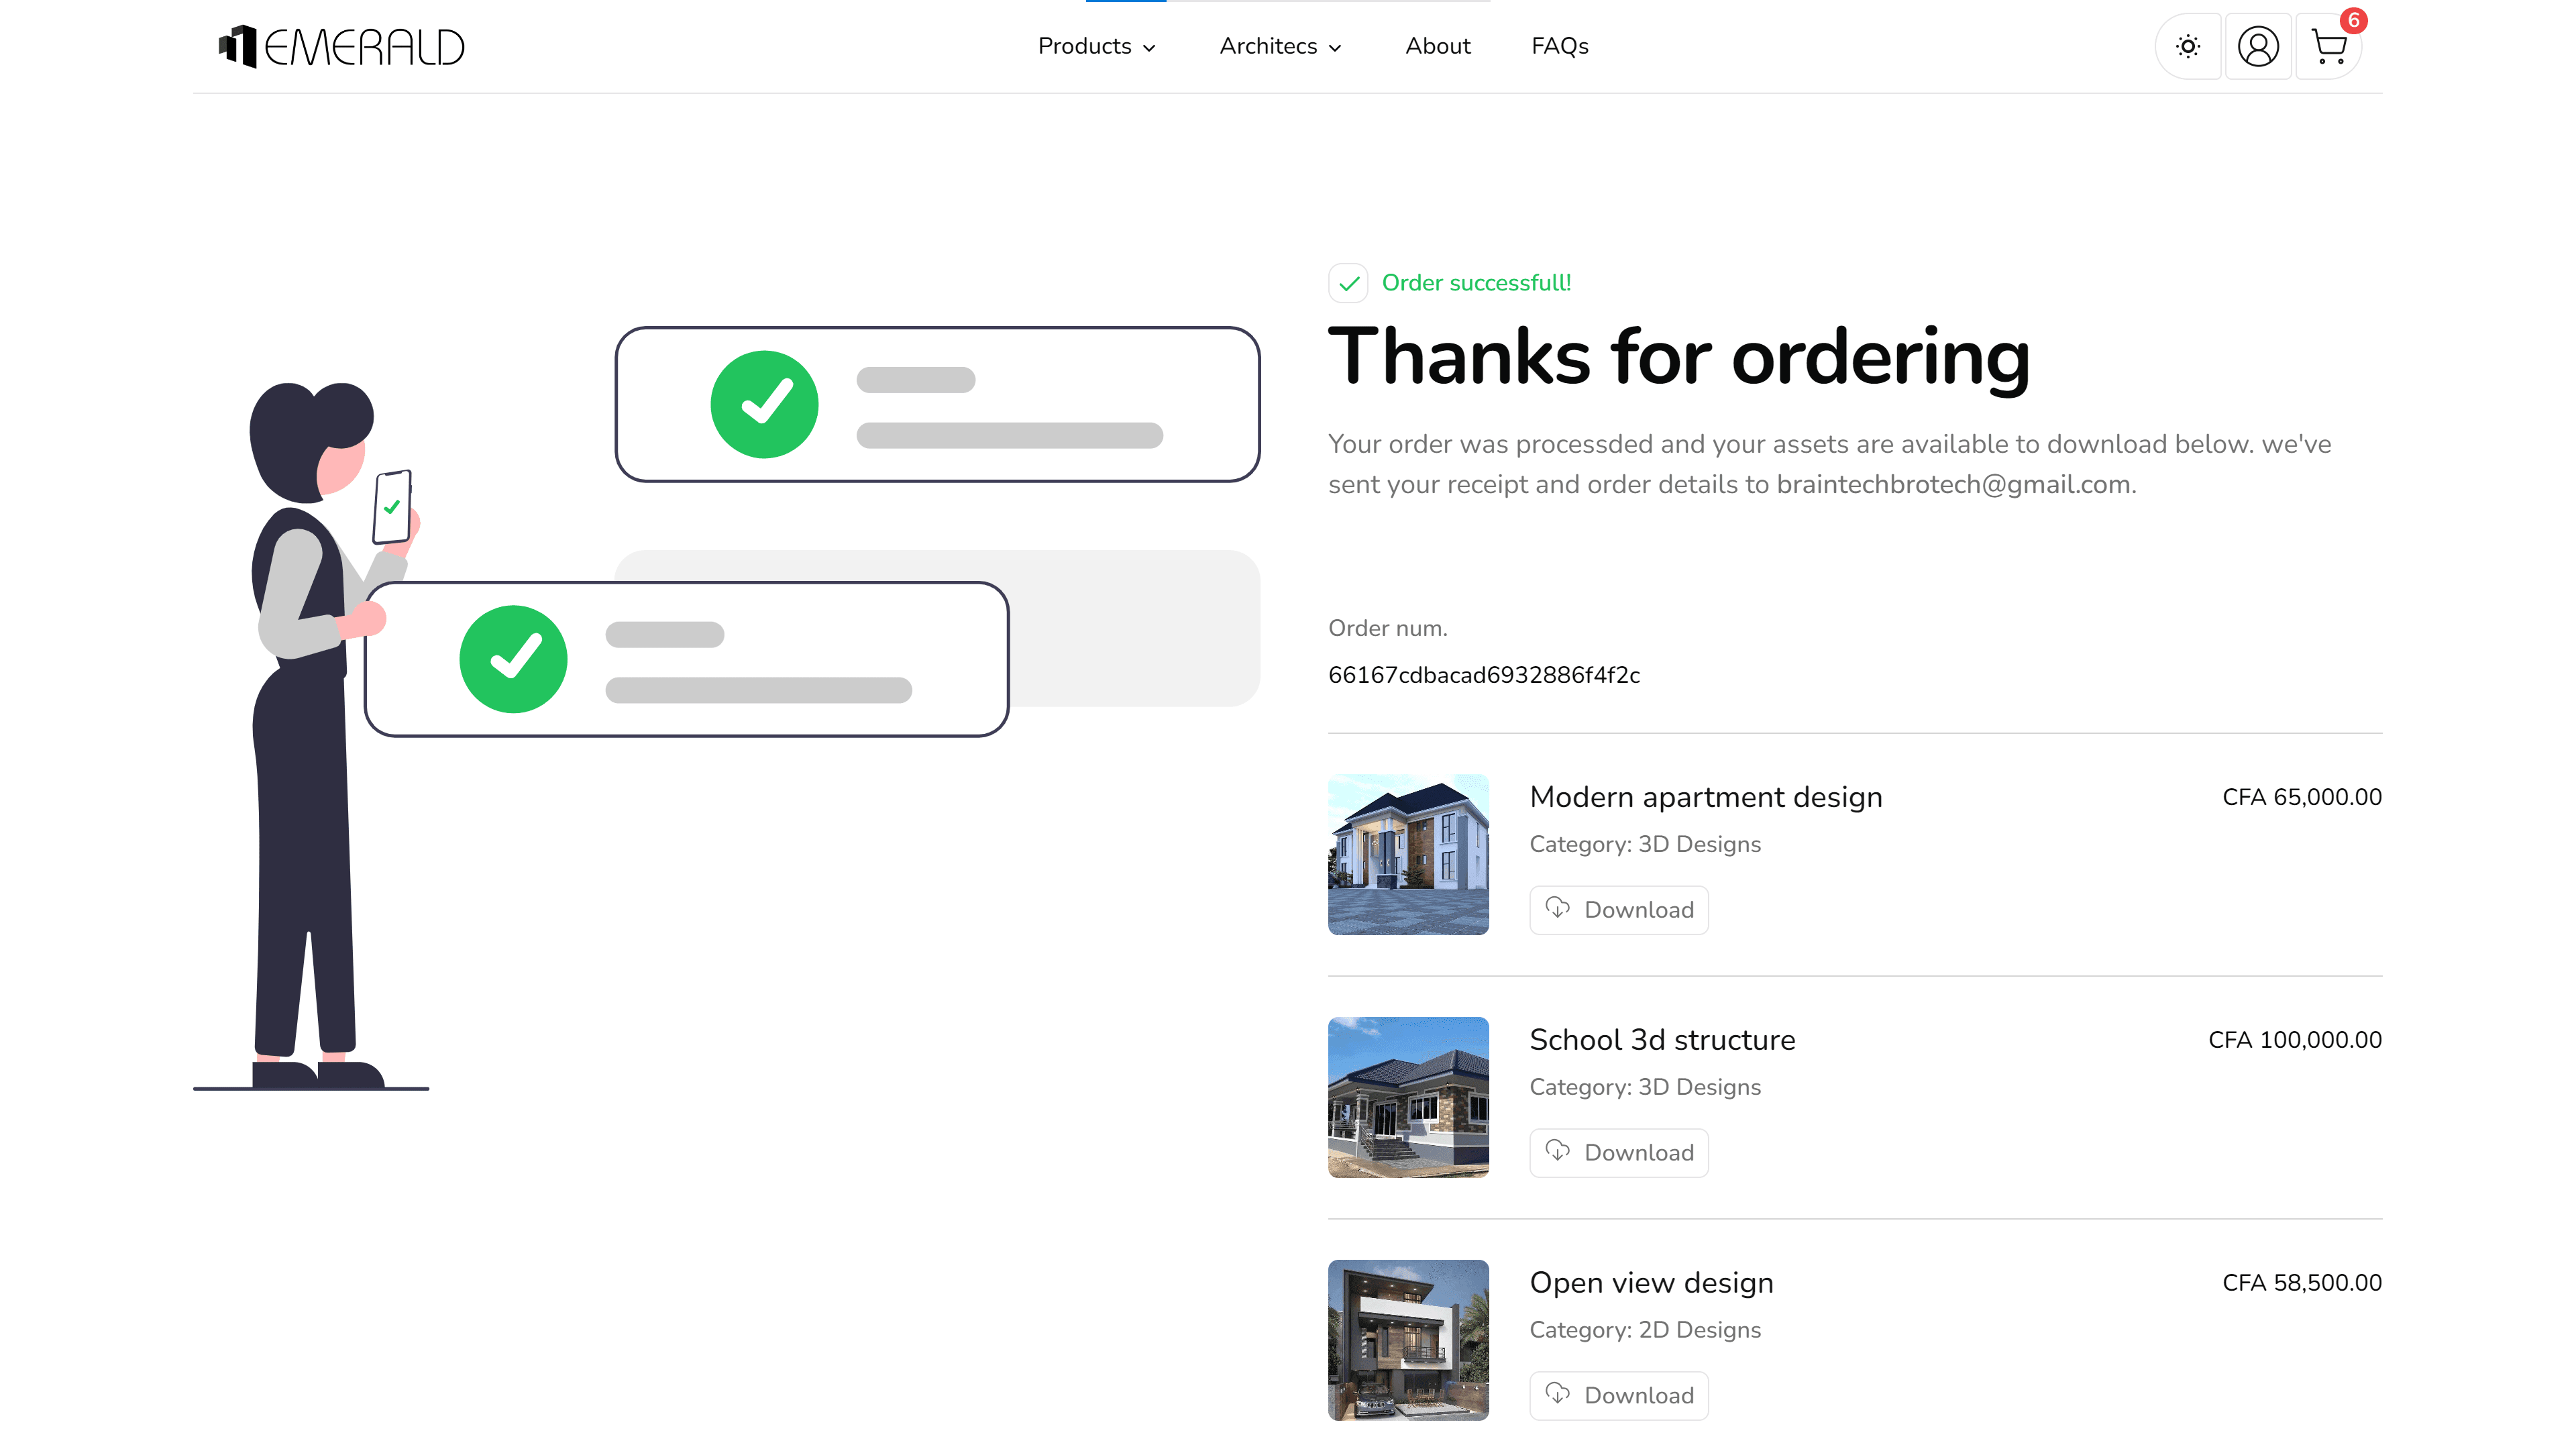
Task: Click the cloud download icon for Open view design
Action: 1557,1393
